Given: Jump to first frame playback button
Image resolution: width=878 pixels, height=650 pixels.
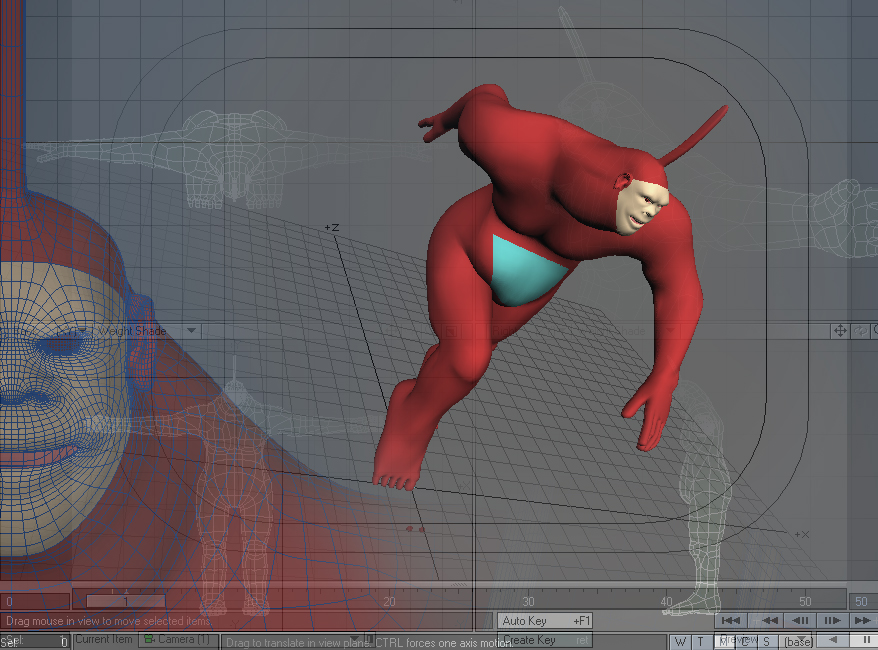Looking at the screenshot, I should click(731, 620).
